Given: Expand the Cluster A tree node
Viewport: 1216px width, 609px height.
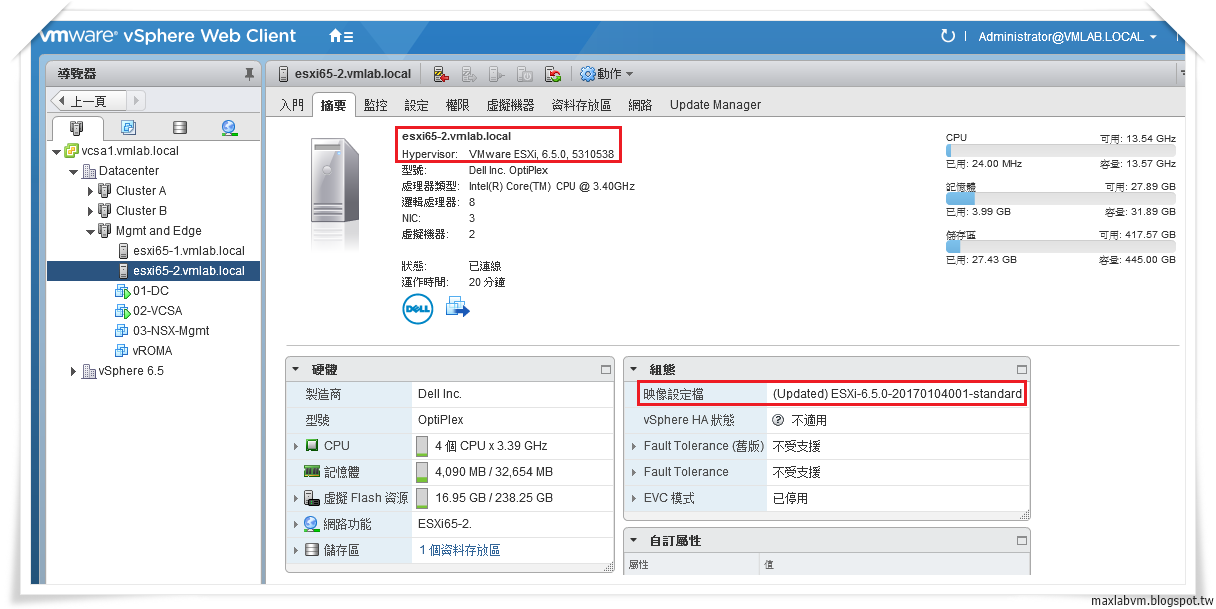Looking at the screenshot, I should tap(89, 190).
